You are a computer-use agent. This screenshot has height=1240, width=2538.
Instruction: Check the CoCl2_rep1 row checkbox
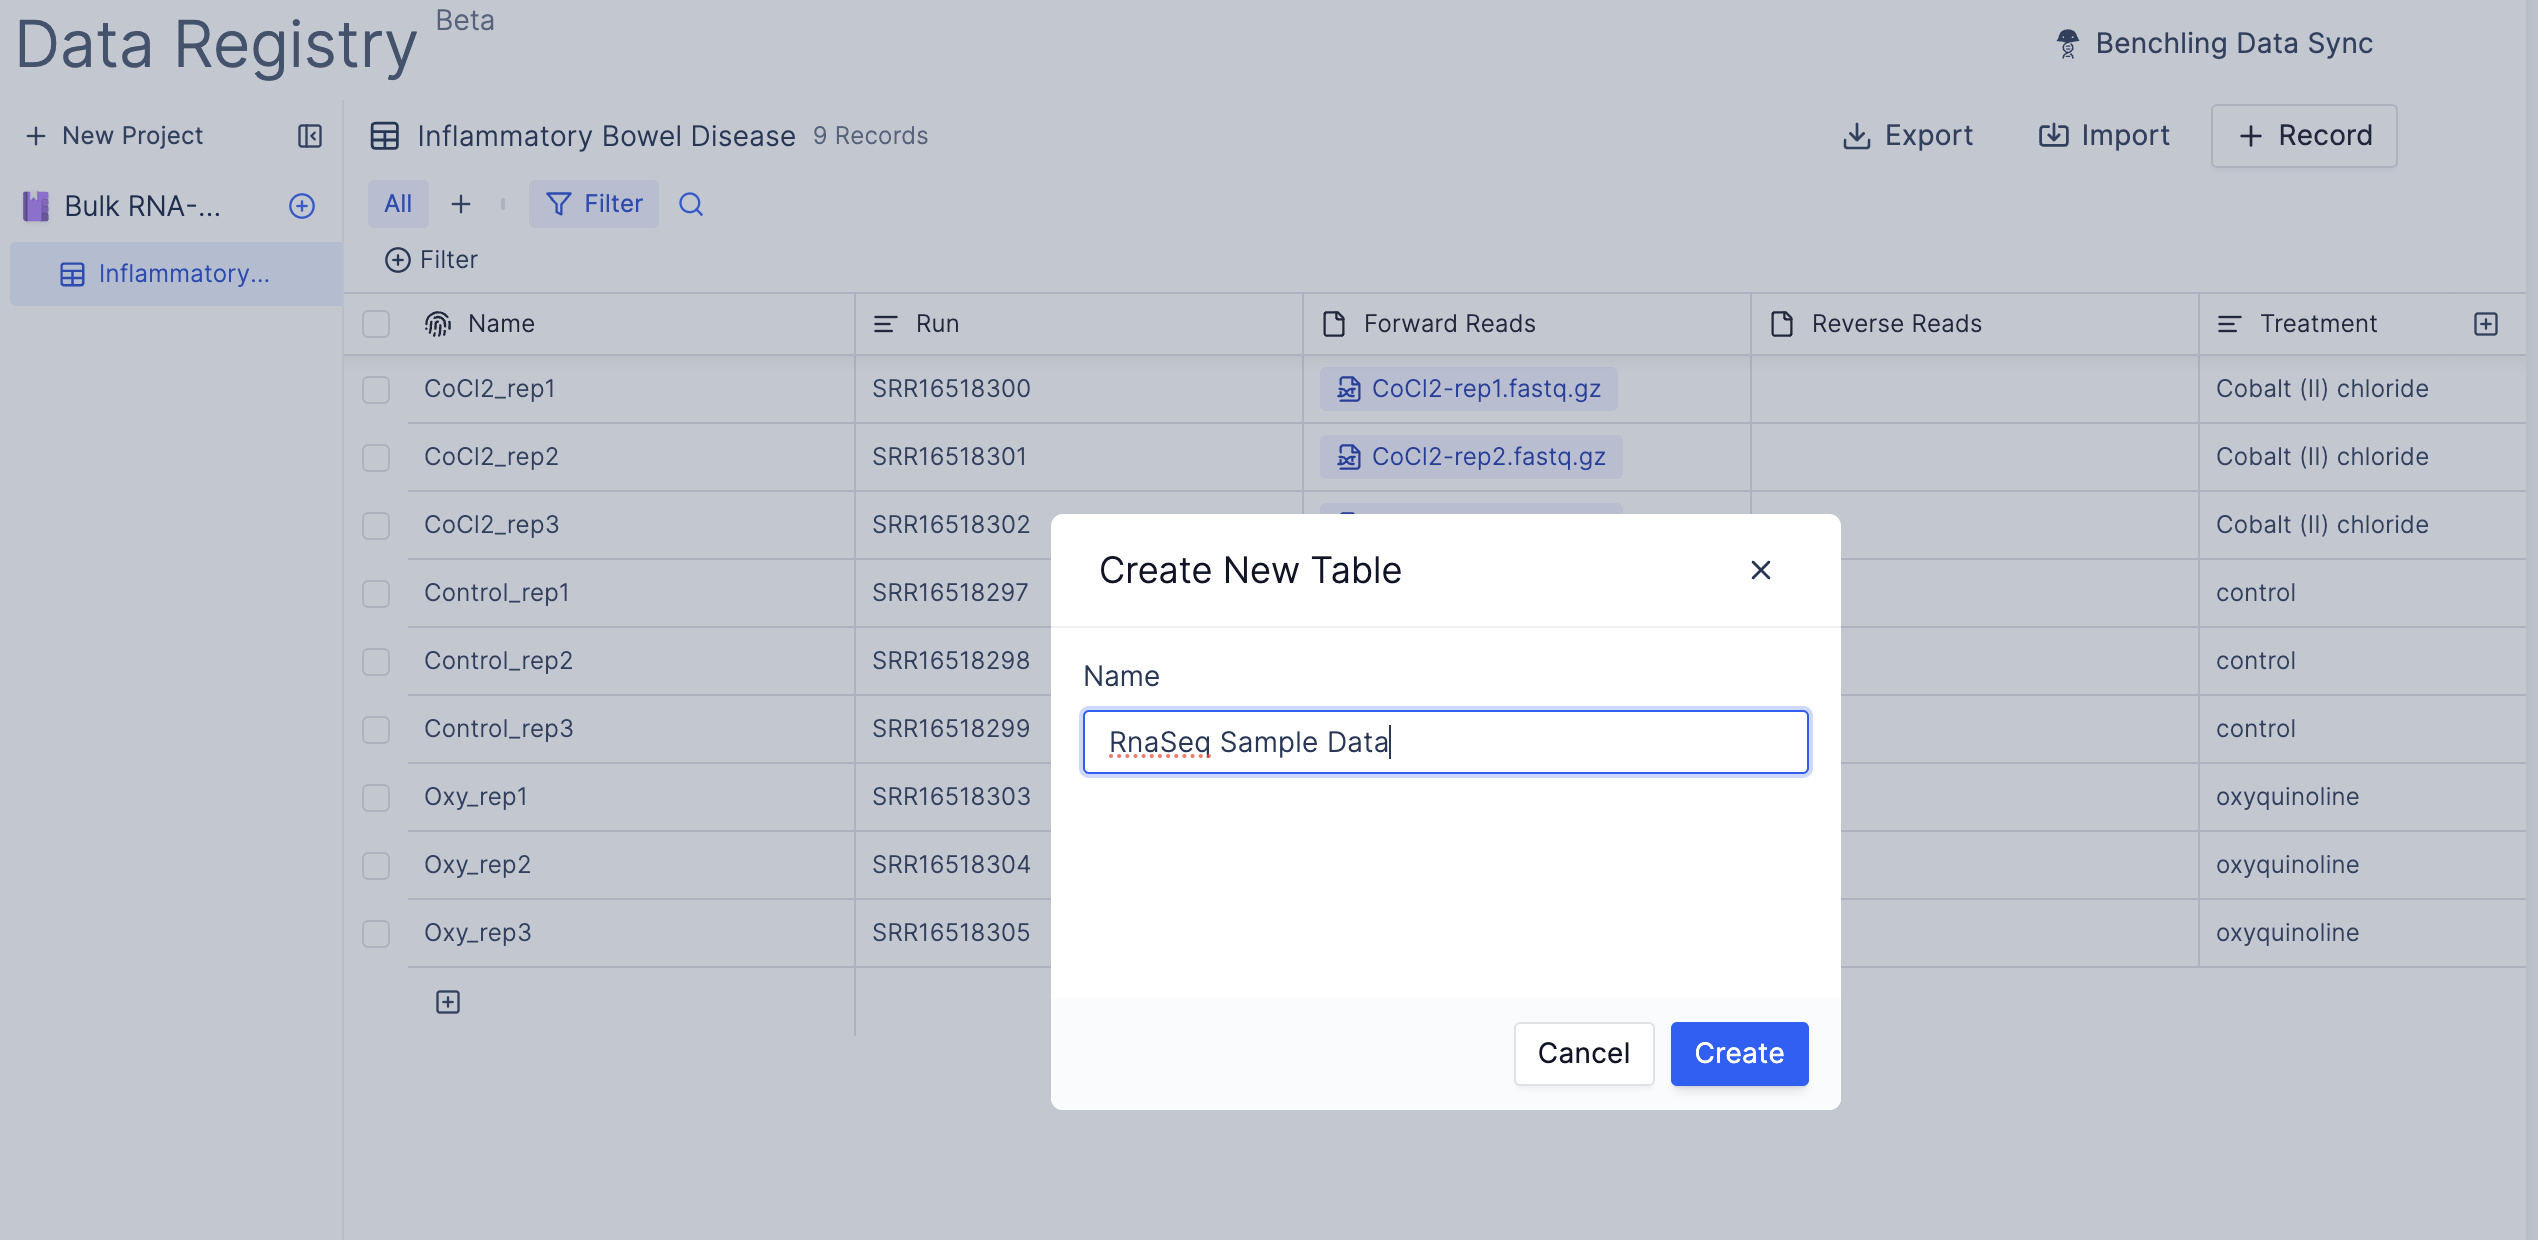pyautogui.click(x=376, y=389)
